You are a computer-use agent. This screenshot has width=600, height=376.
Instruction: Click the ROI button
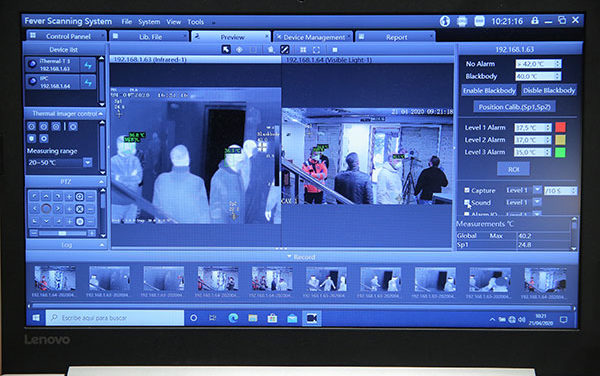[514, 169]
